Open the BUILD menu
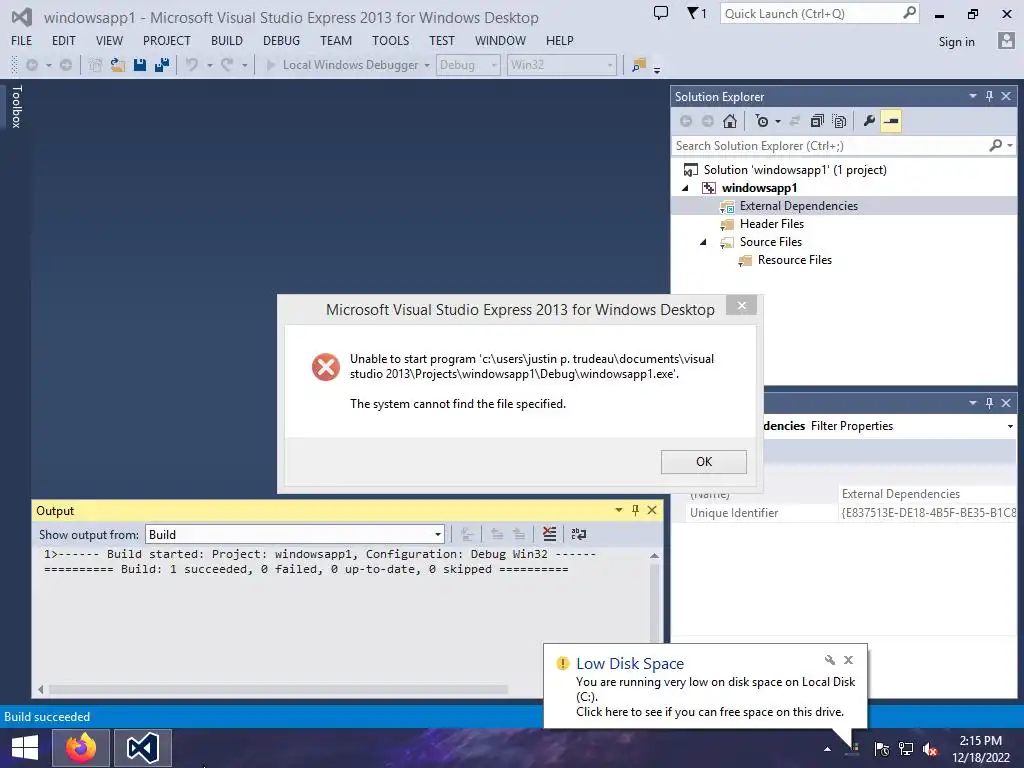The image size is (1024, 768). (x=227, y=40)
